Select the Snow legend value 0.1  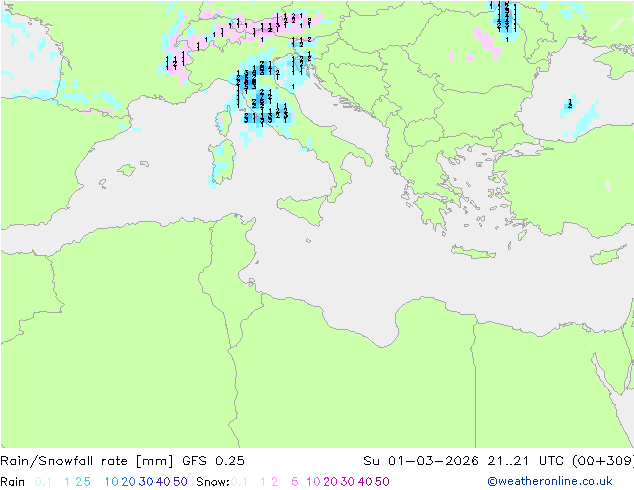tap(239, 482)
